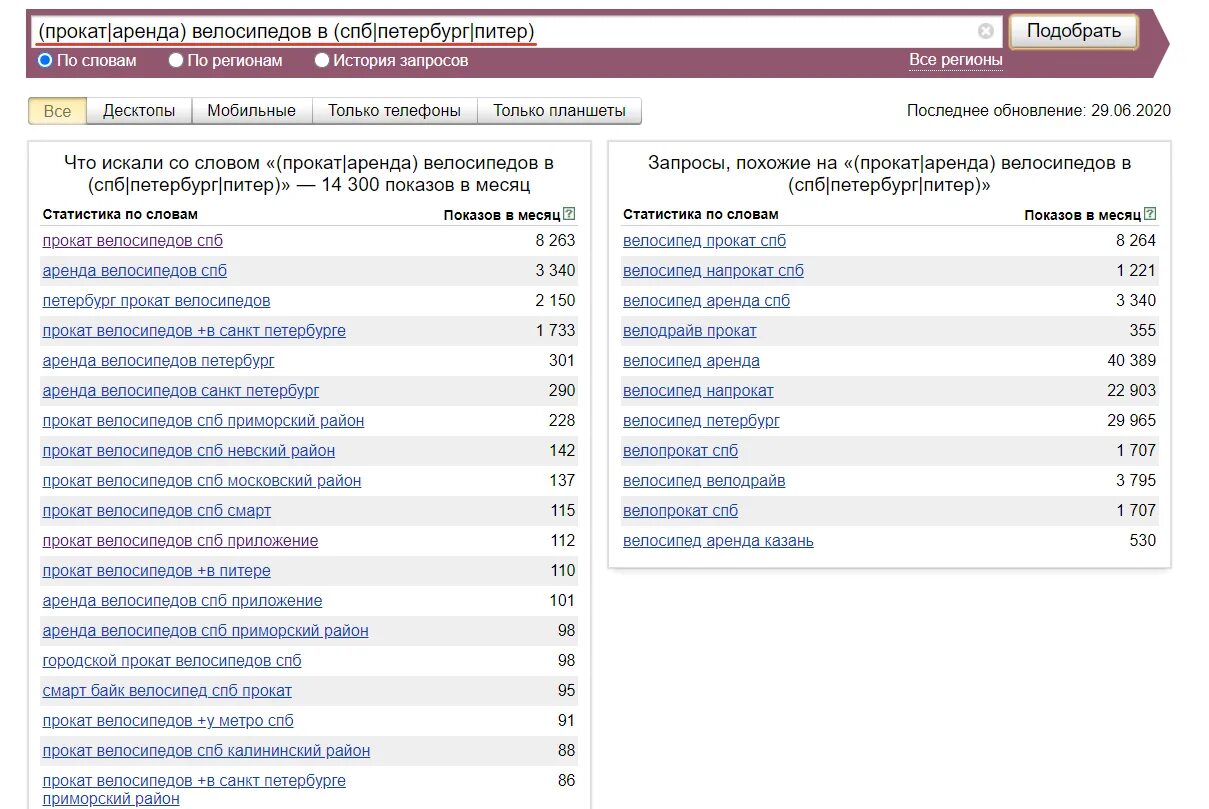
Task: Open 'велосипед аренда' similar query
Action: tap(691, 361)
